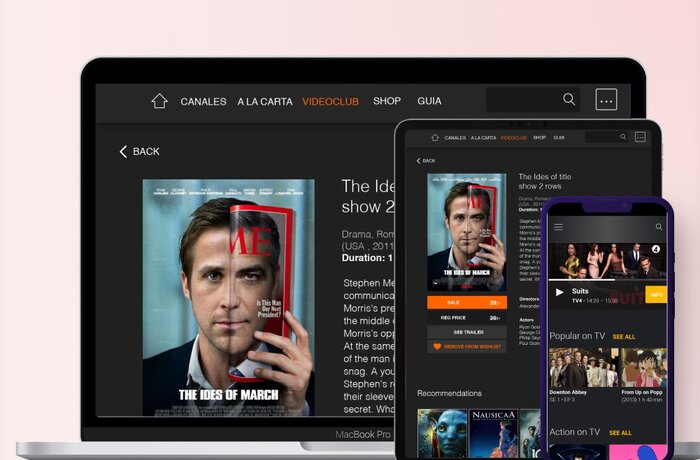Click the home icon in laptop navbar
Viewport: 700px width, 460px height.
(159, 101)
